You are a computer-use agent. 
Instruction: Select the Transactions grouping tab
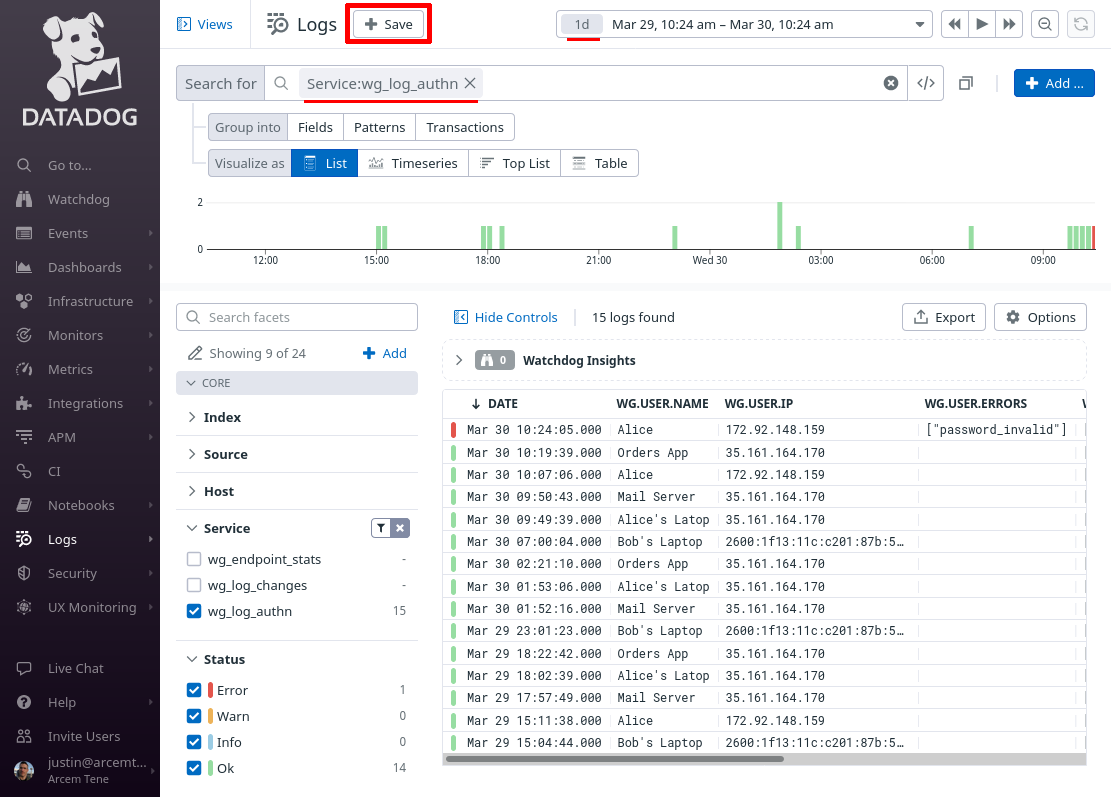pyautogui.click(x=465, y=128)
